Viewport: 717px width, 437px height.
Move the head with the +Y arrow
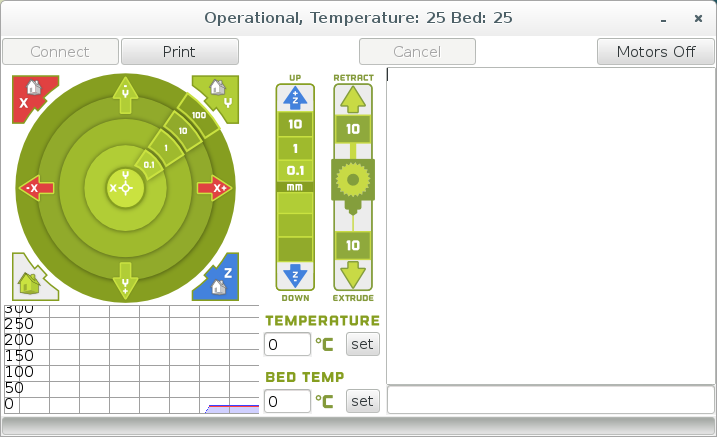point(125,92)
